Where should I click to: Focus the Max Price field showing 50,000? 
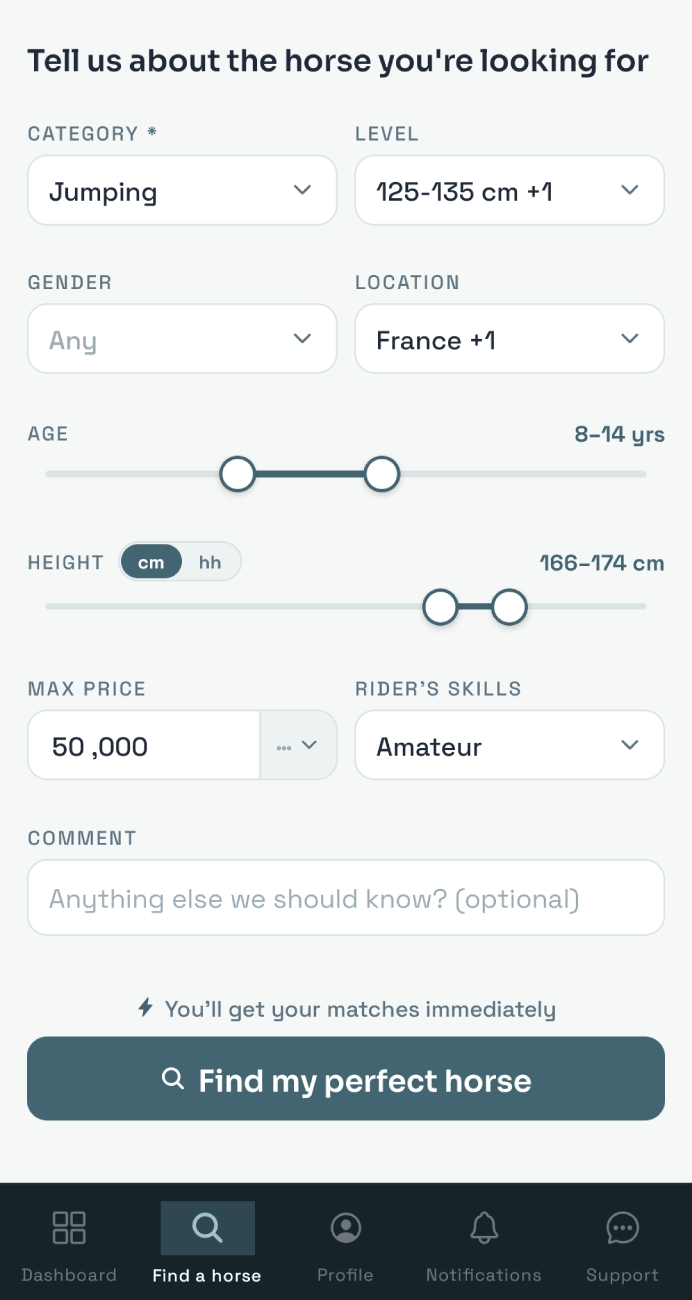(x=144, y=745)
